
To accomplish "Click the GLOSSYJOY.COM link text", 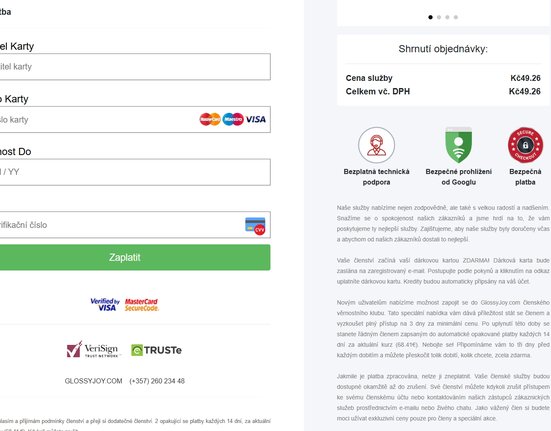I will 93,381.
